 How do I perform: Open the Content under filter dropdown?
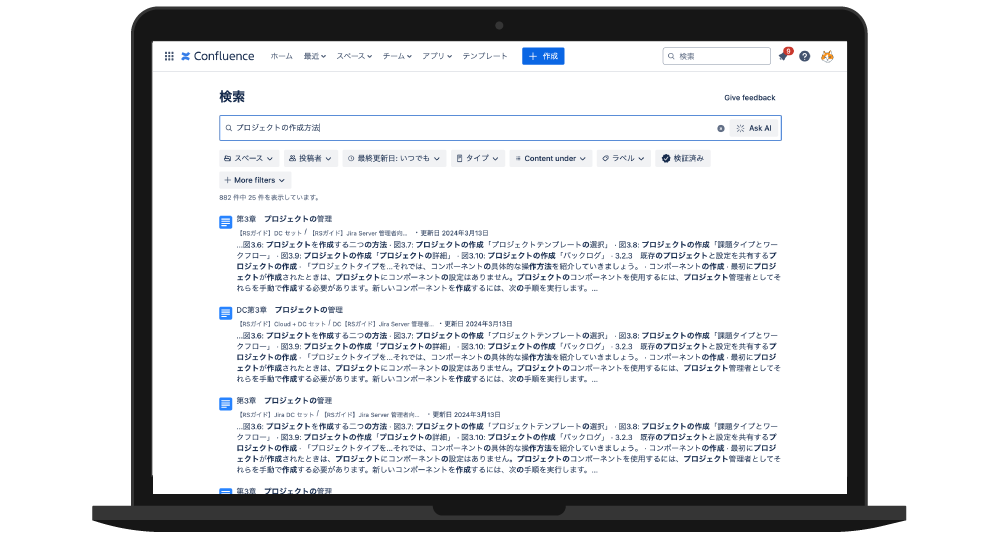[x=550, y=158]
